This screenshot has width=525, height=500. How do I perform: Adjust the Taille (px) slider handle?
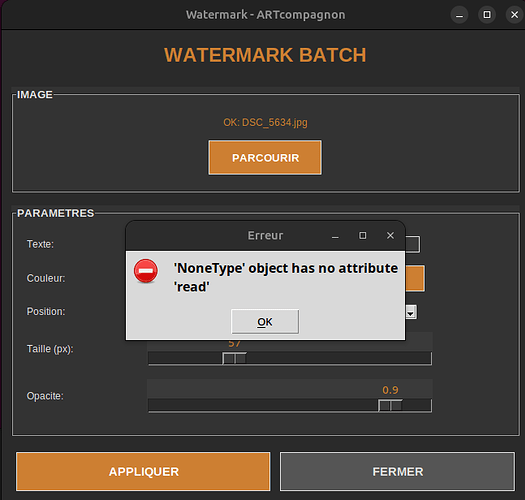234,358
